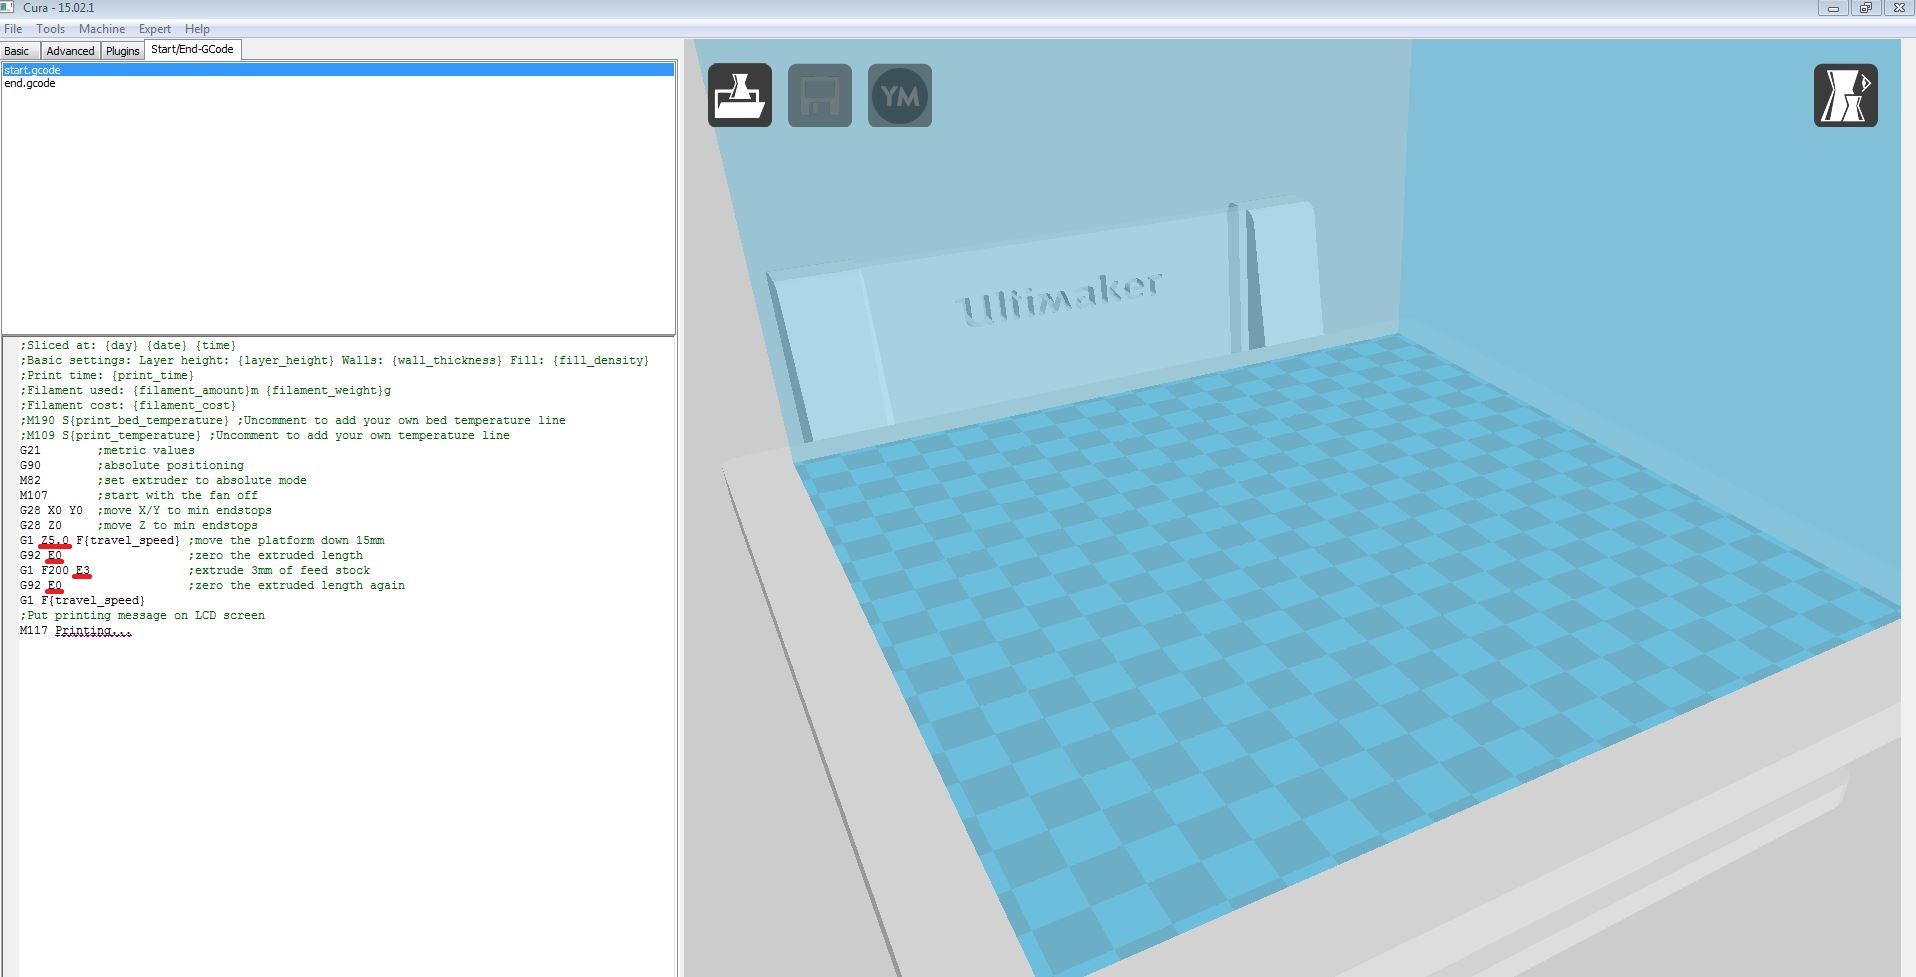The height and width of the screenshot is (977, 1916).
Task: Open the Machine menu
Action: click(102, 29)
